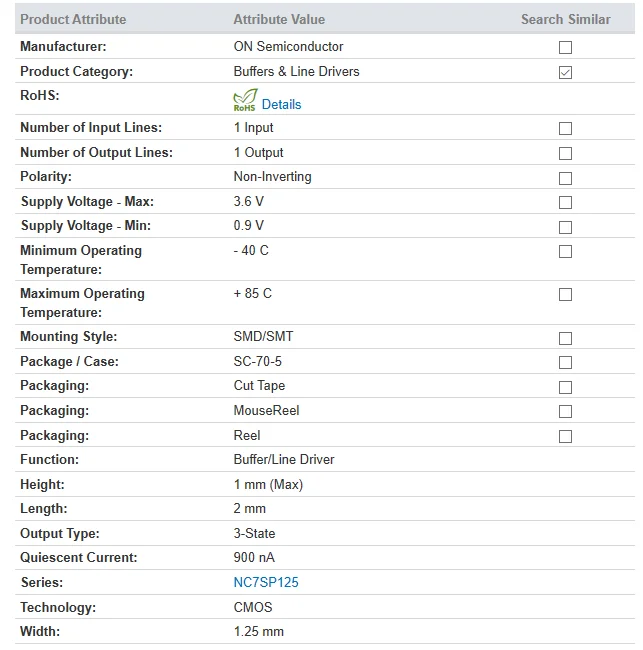Screen dimensions: 643x650
Task: Click the 900 nA quiescent current value
Action: coord(254,557)
